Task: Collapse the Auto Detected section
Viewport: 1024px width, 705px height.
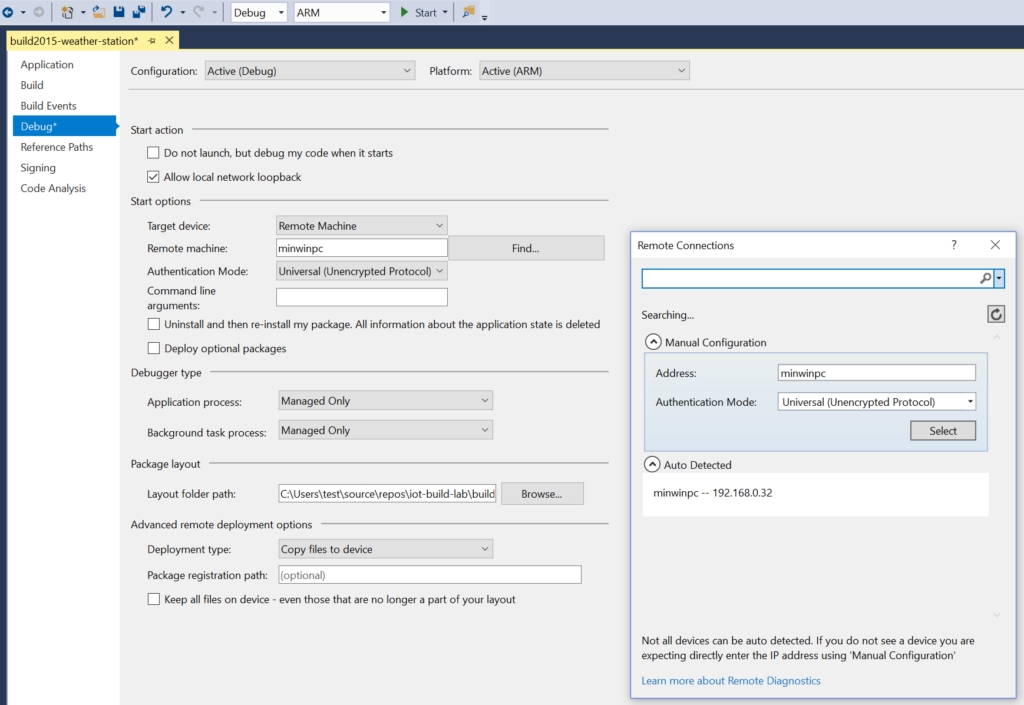Action: click(652, 464)
